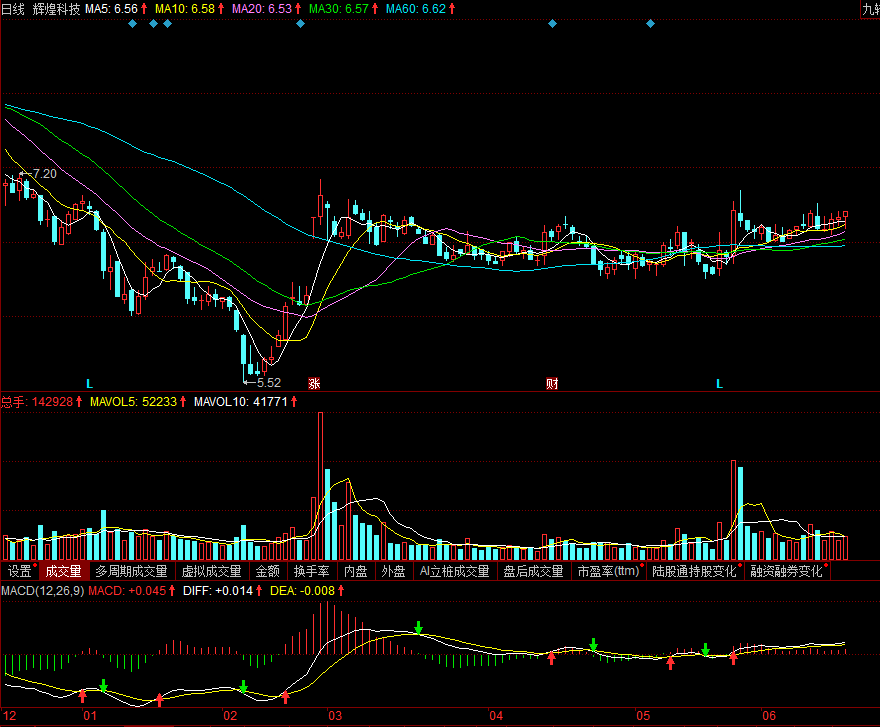Show the 金额 amount indicator tab

click(267, 572)
